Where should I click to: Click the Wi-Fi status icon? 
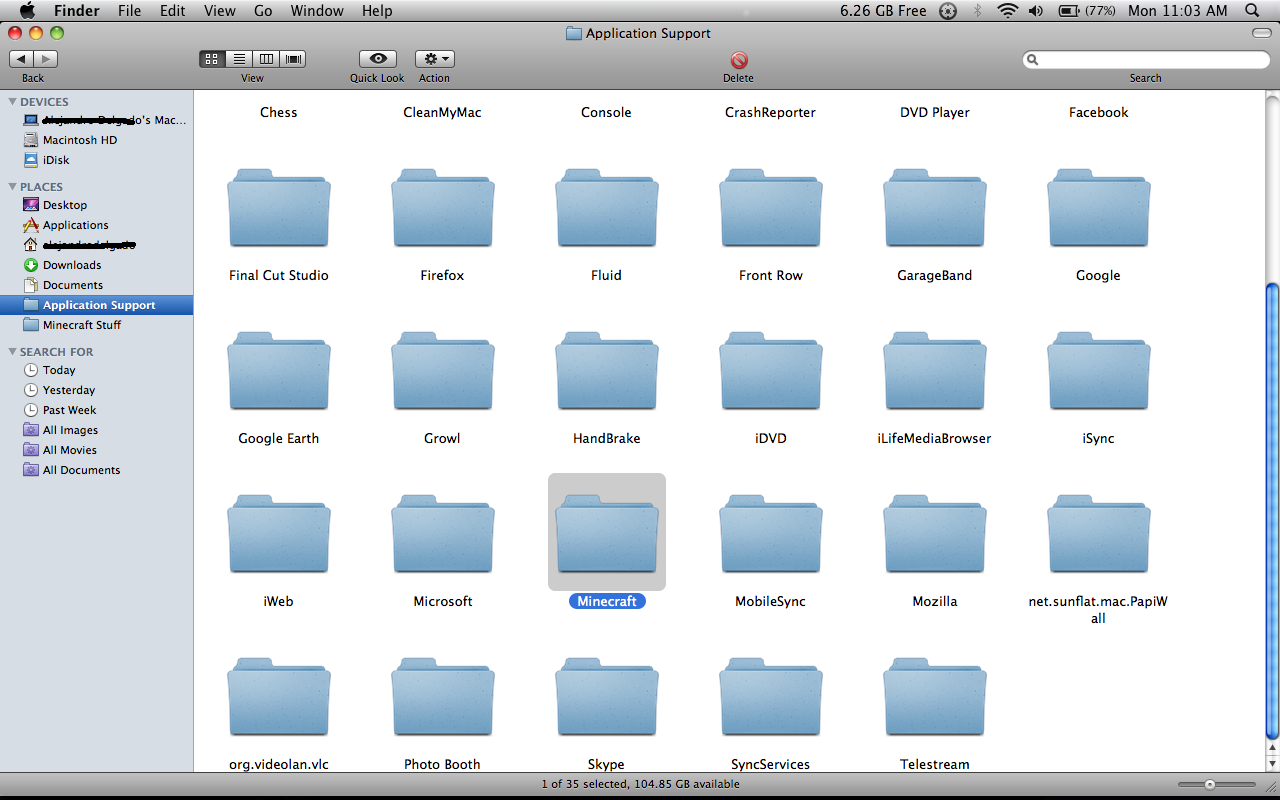(x=1007, y=11)
